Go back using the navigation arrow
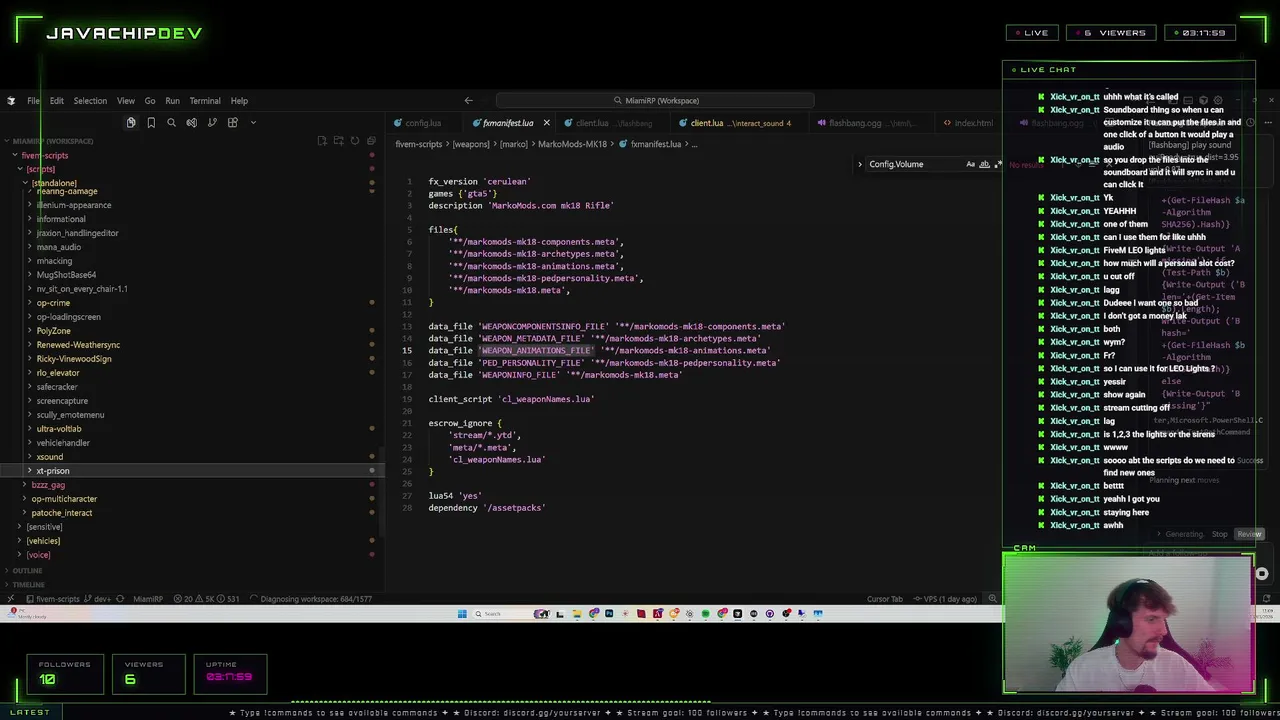1280x720 pixels. pos(468,100)
